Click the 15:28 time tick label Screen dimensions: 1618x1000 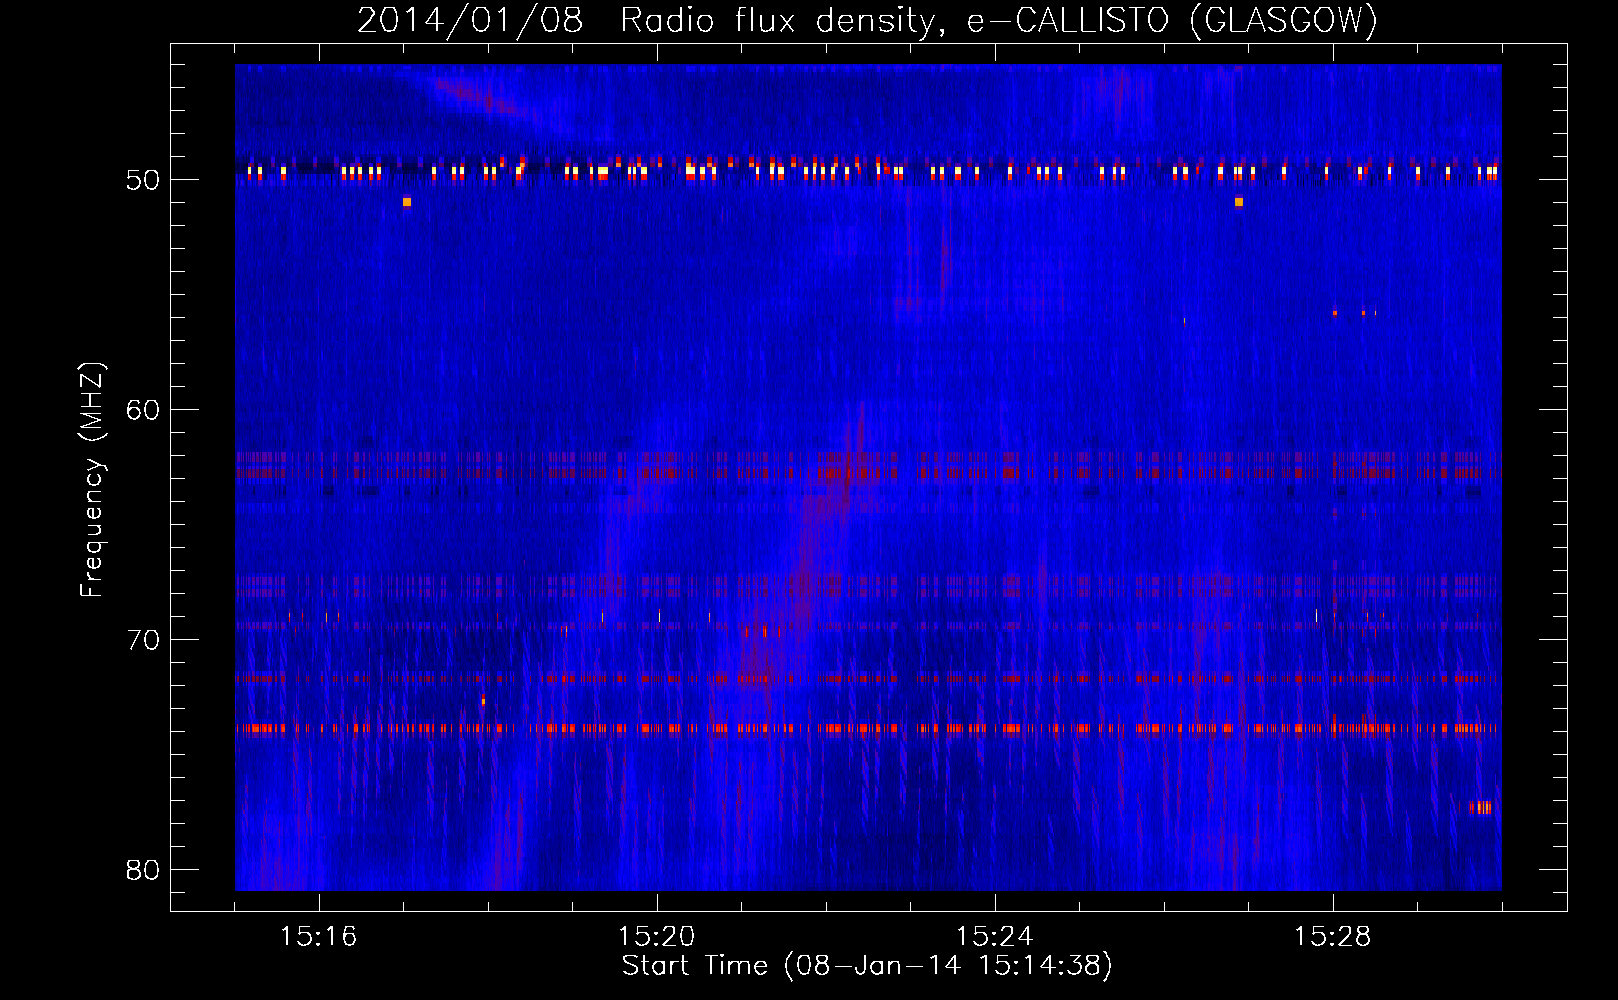click(1332, 937)
